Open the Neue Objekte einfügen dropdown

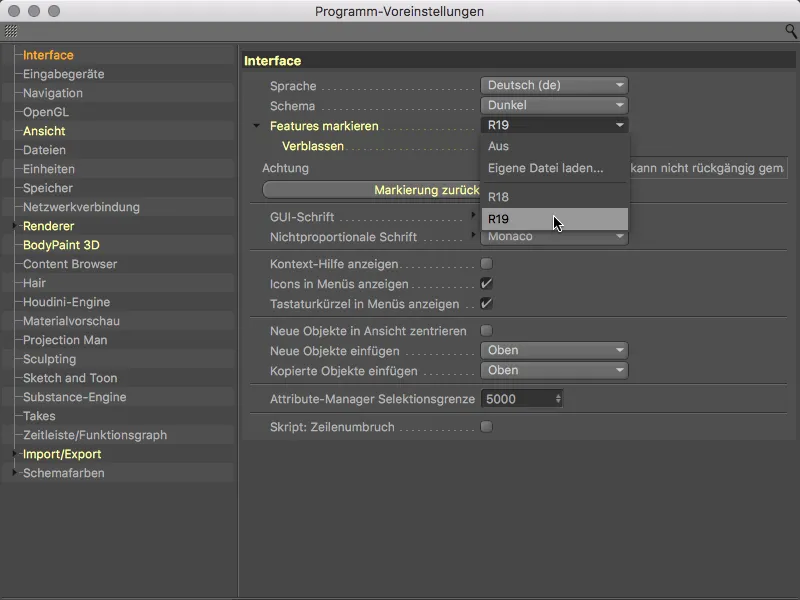pyautogui.click(x=554, y=351)
